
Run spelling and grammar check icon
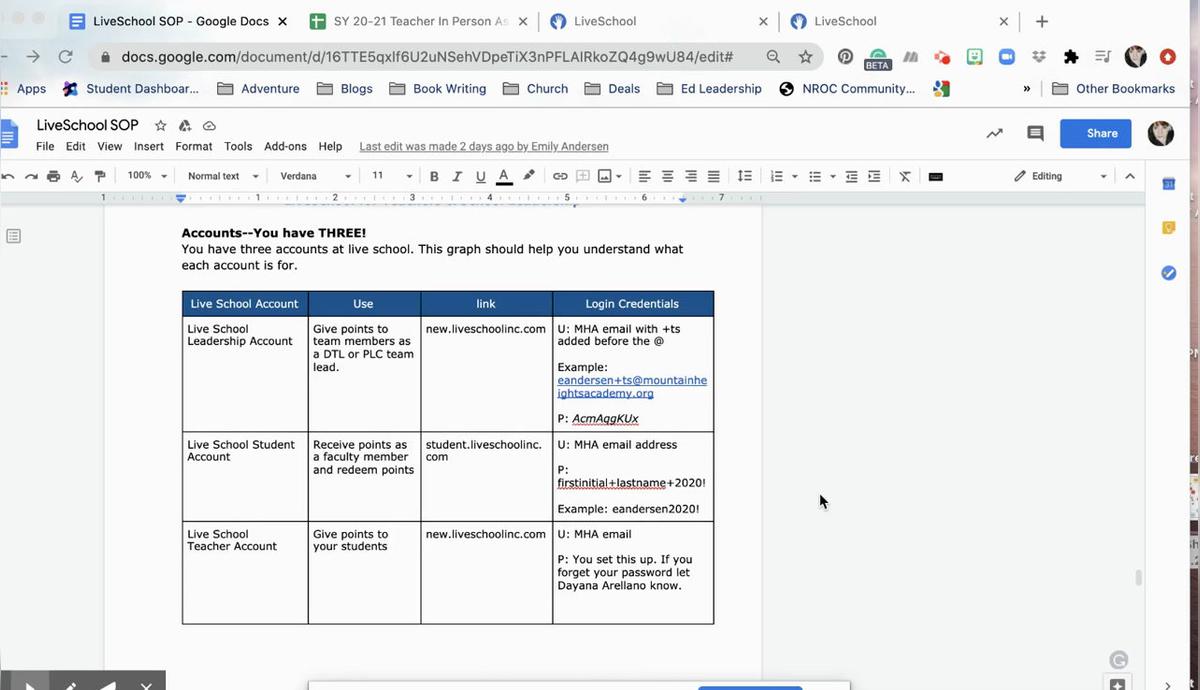coord(77,176)
